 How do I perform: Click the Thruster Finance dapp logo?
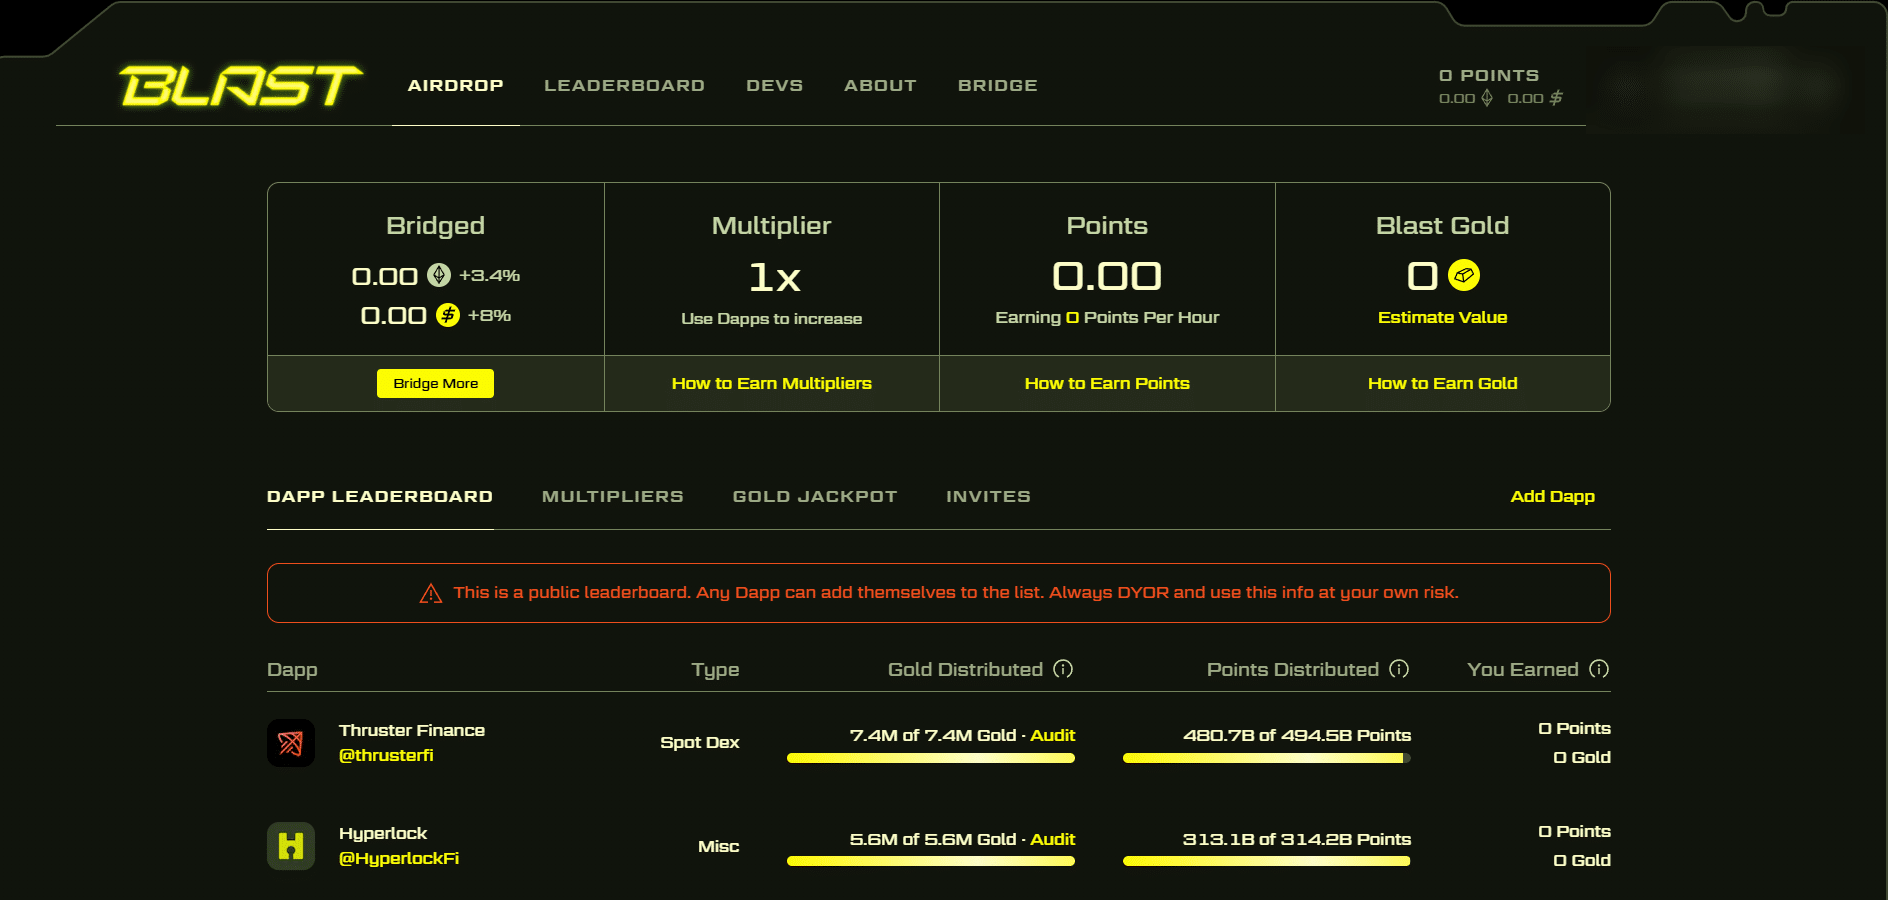tap(290, 742)
